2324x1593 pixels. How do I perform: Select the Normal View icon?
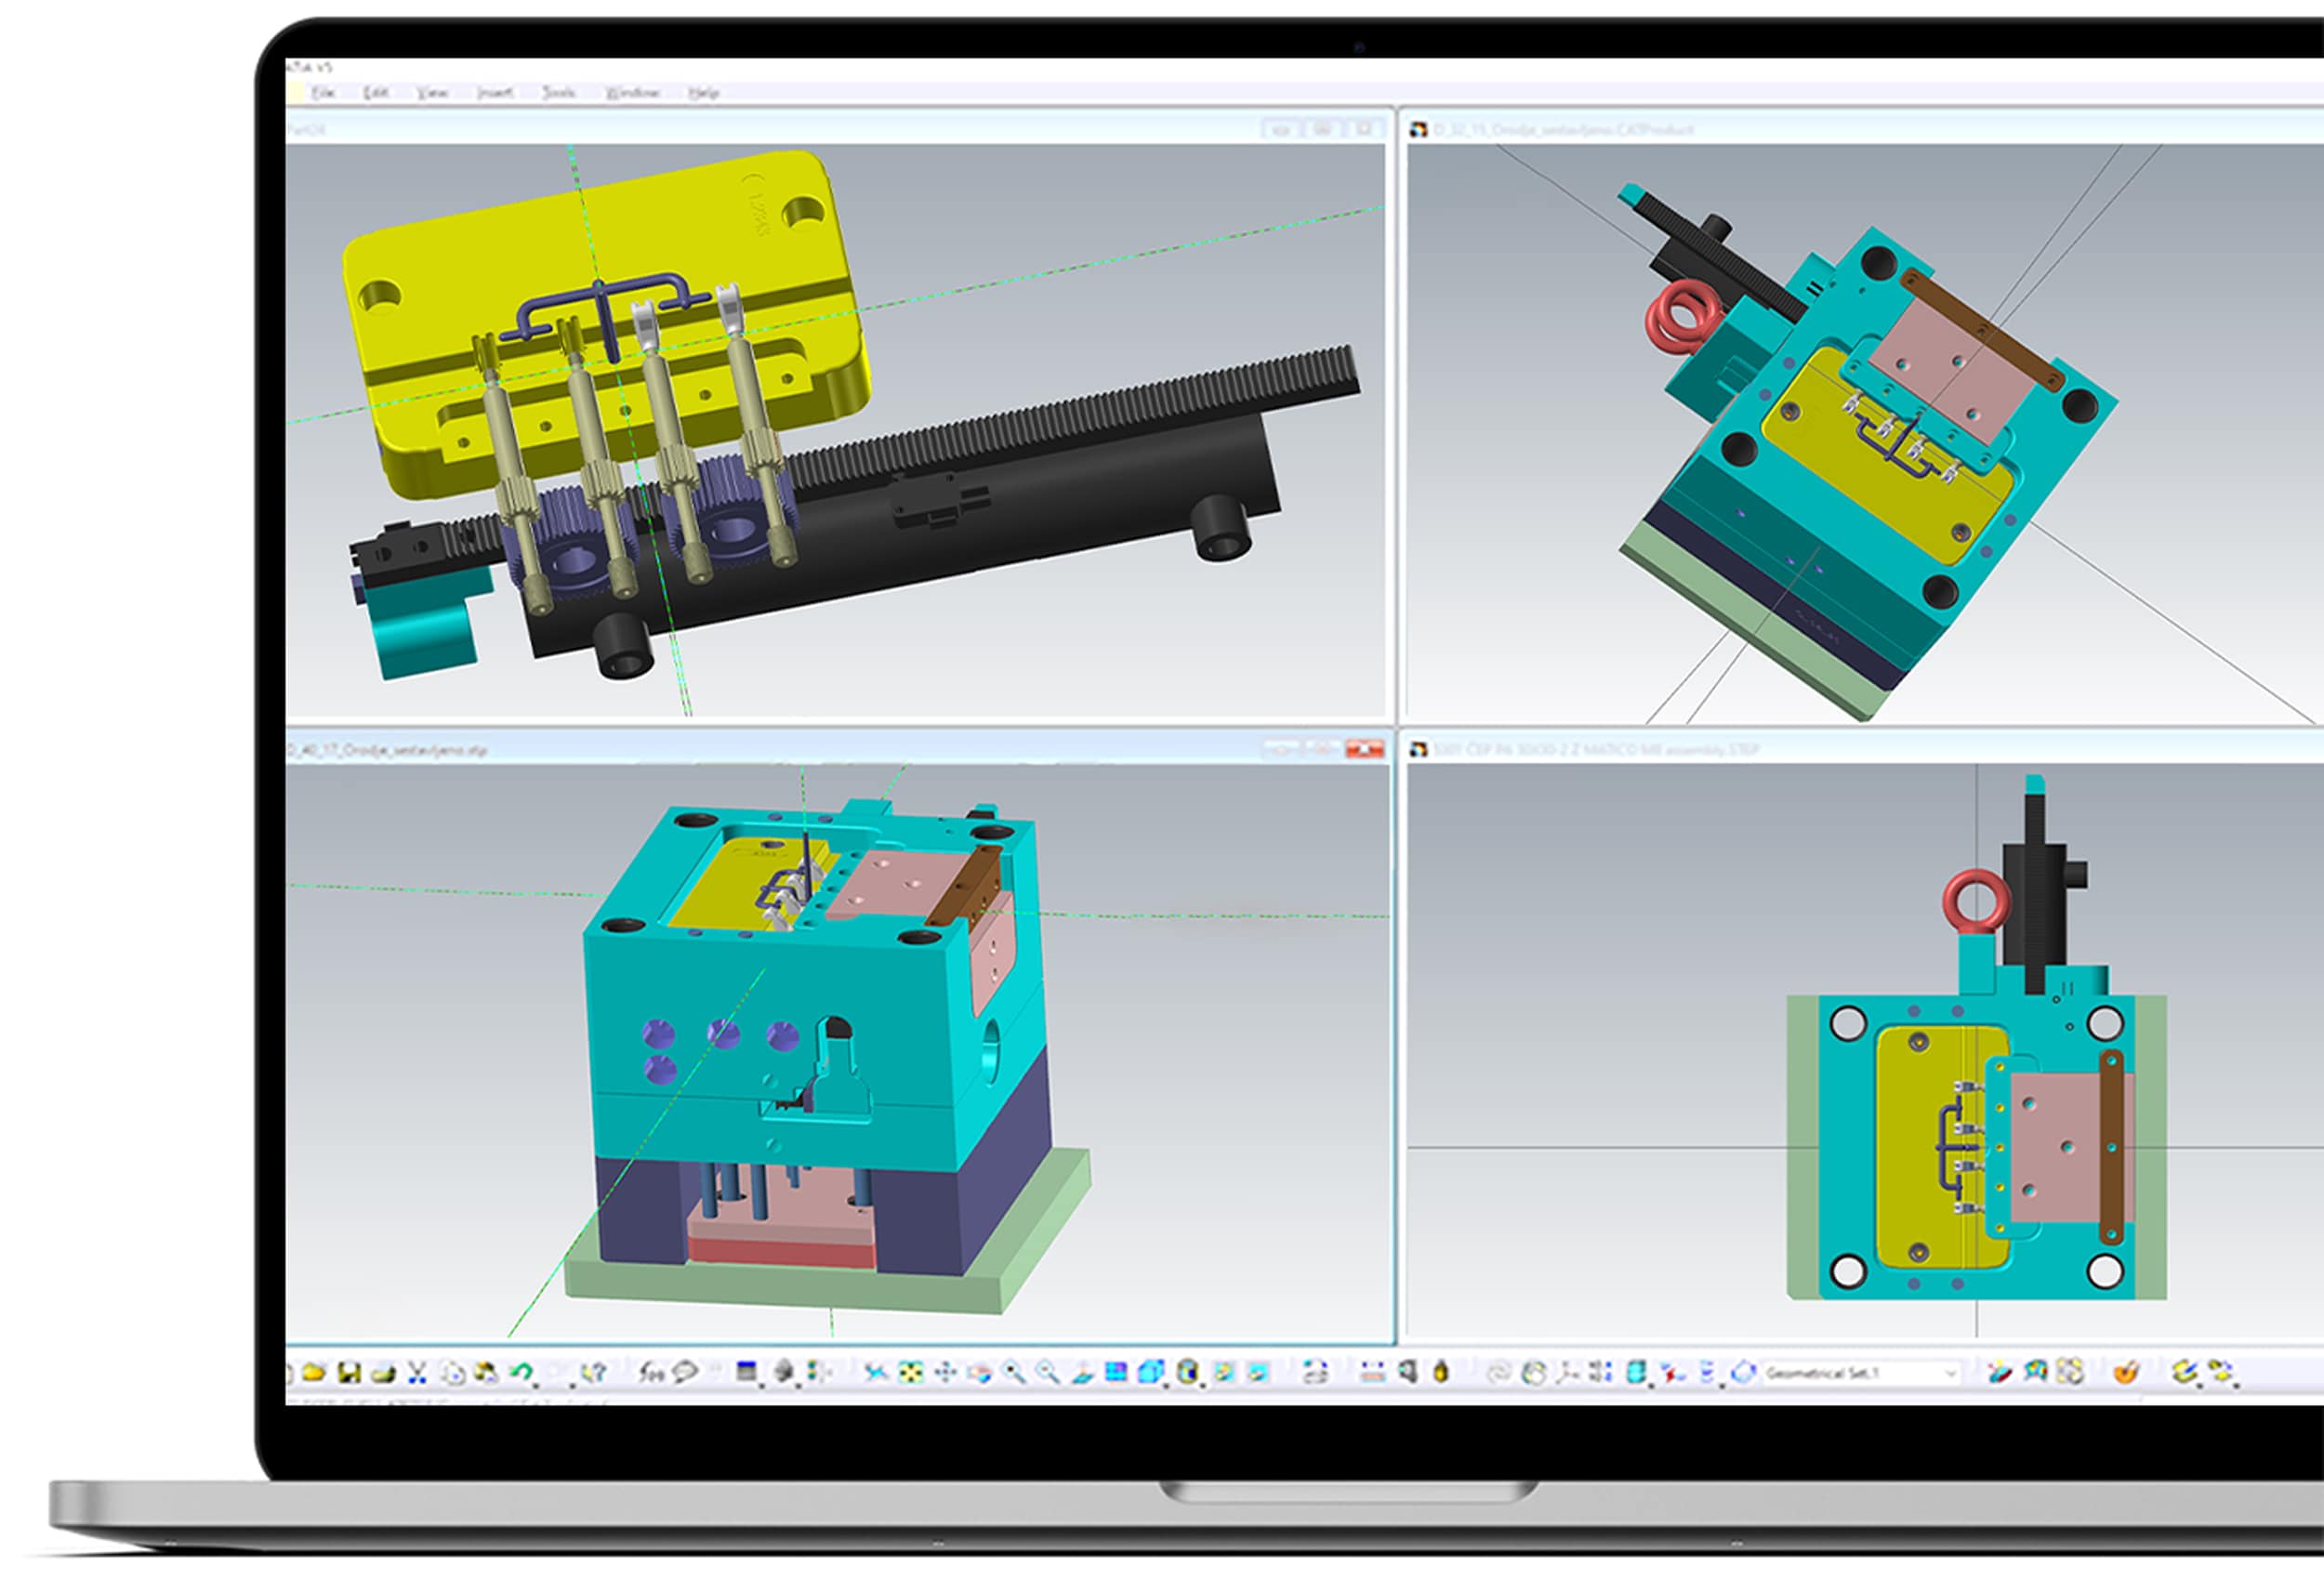[1085, 1372]
